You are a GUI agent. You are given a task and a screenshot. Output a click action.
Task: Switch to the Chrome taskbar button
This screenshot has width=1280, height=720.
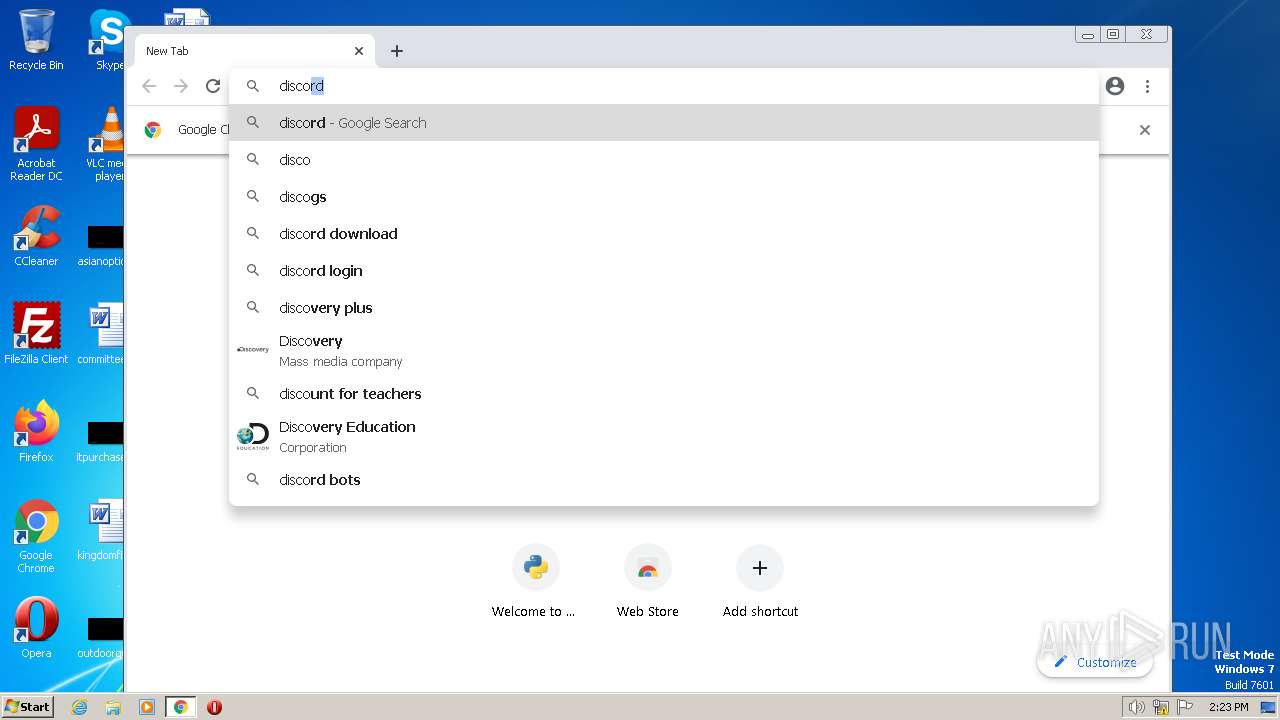click(x=181, y=707)
